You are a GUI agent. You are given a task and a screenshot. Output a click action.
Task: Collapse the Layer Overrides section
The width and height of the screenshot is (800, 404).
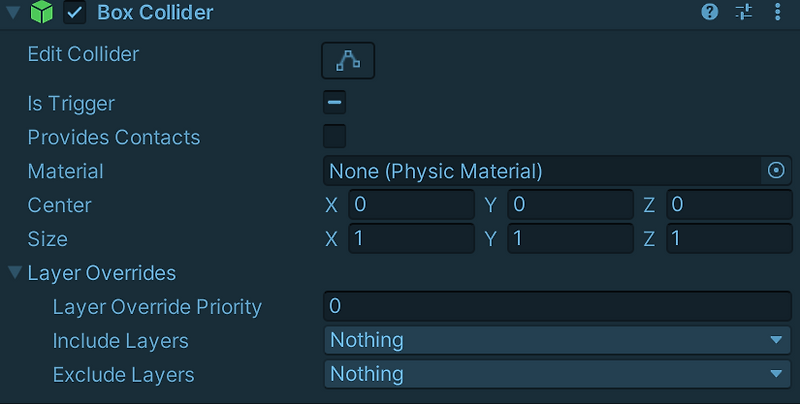click(x=14, y=272)
